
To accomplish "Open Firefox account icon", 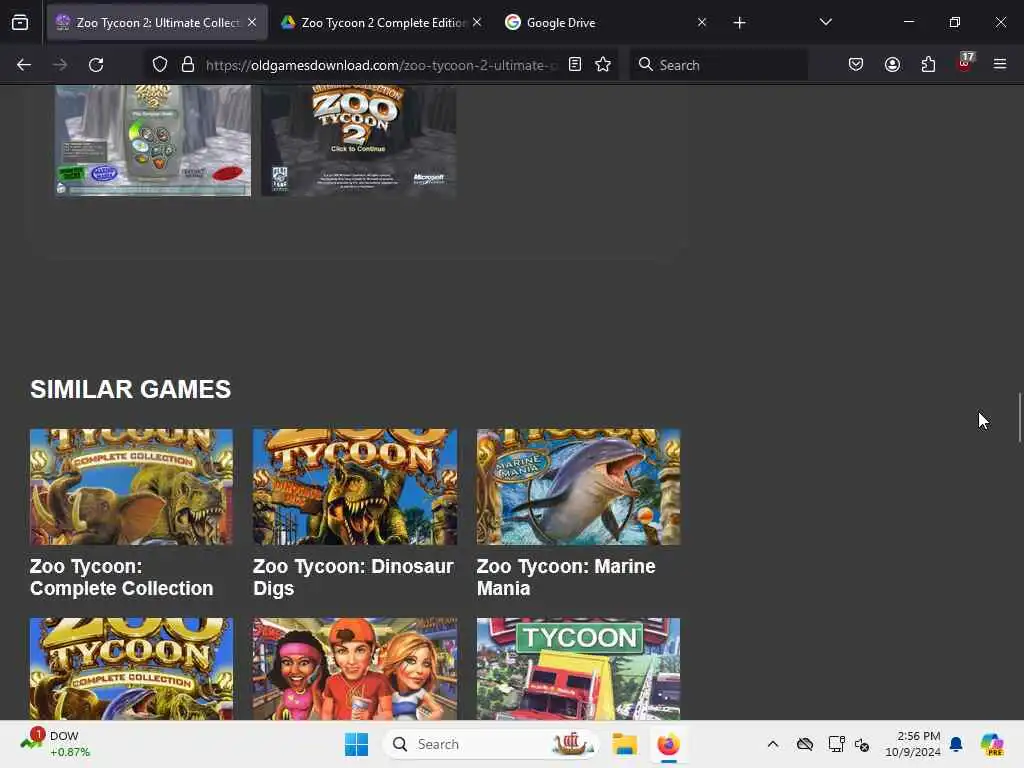I will (x=892, y=65).
